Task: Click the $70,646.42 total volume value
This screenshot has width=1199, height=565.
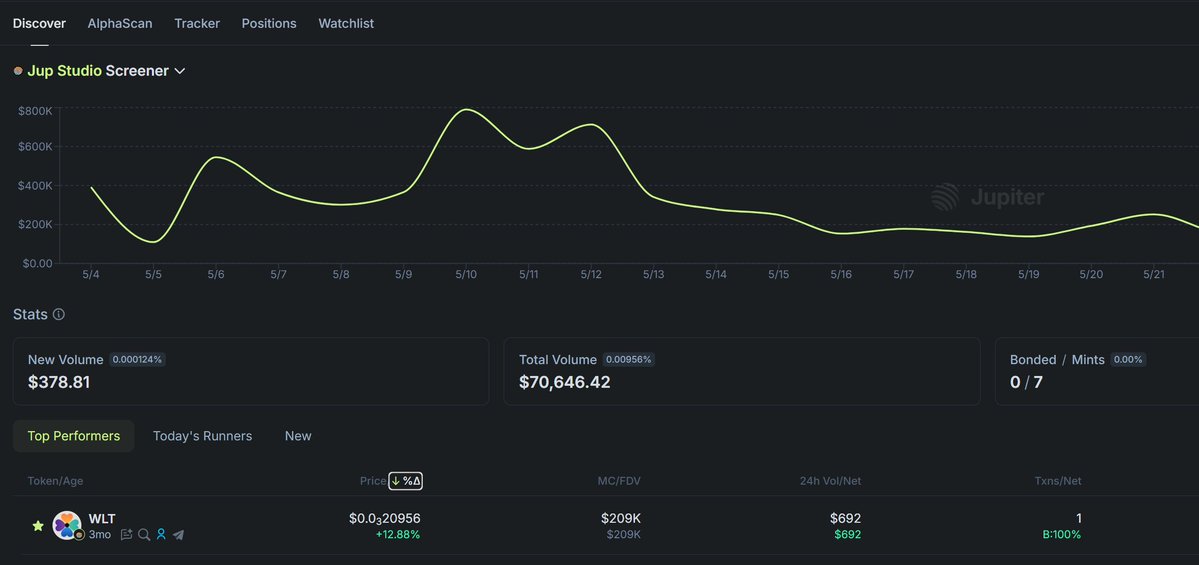Action: click(x=564, y=382)
